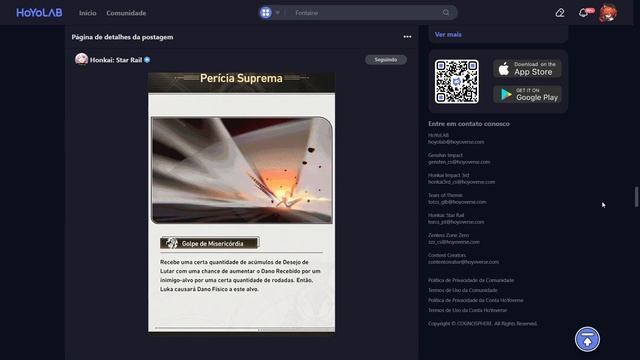Open the Início menu item

pos(87,13)
